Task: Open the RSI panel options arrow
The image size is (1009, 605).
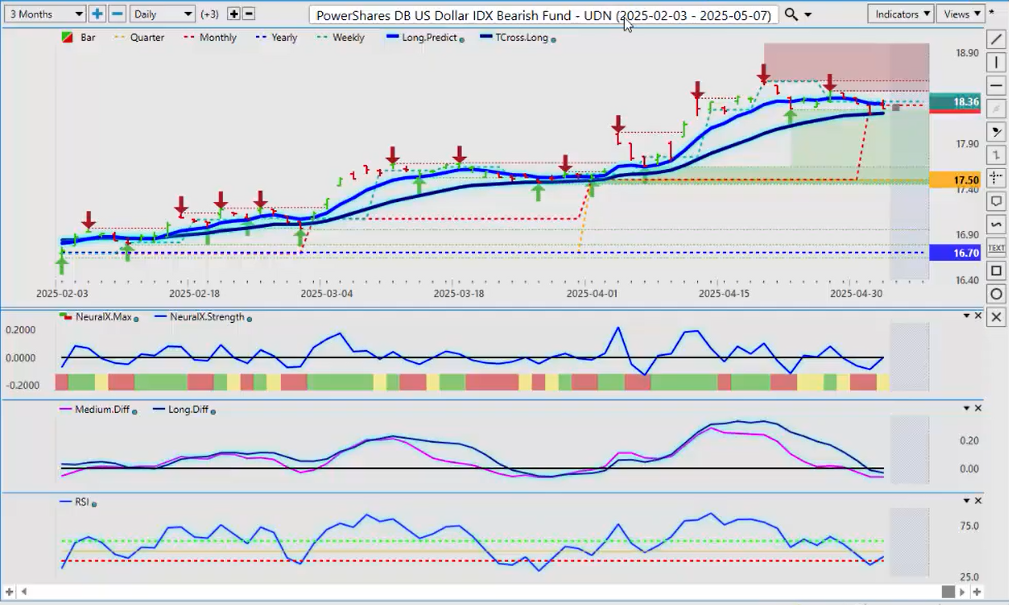Action: 966,501
